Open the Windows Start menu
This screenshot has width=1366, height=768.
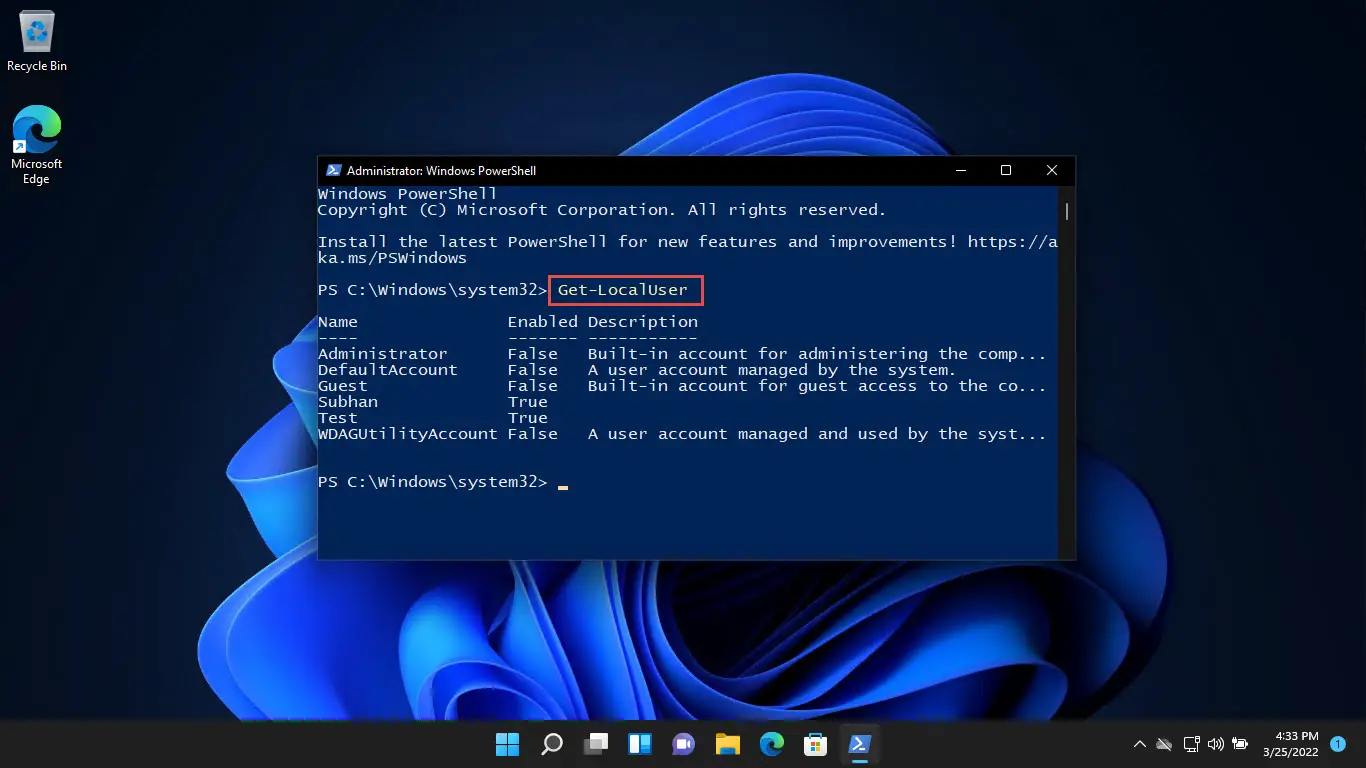pyautogui.click(x=508, y=744)
